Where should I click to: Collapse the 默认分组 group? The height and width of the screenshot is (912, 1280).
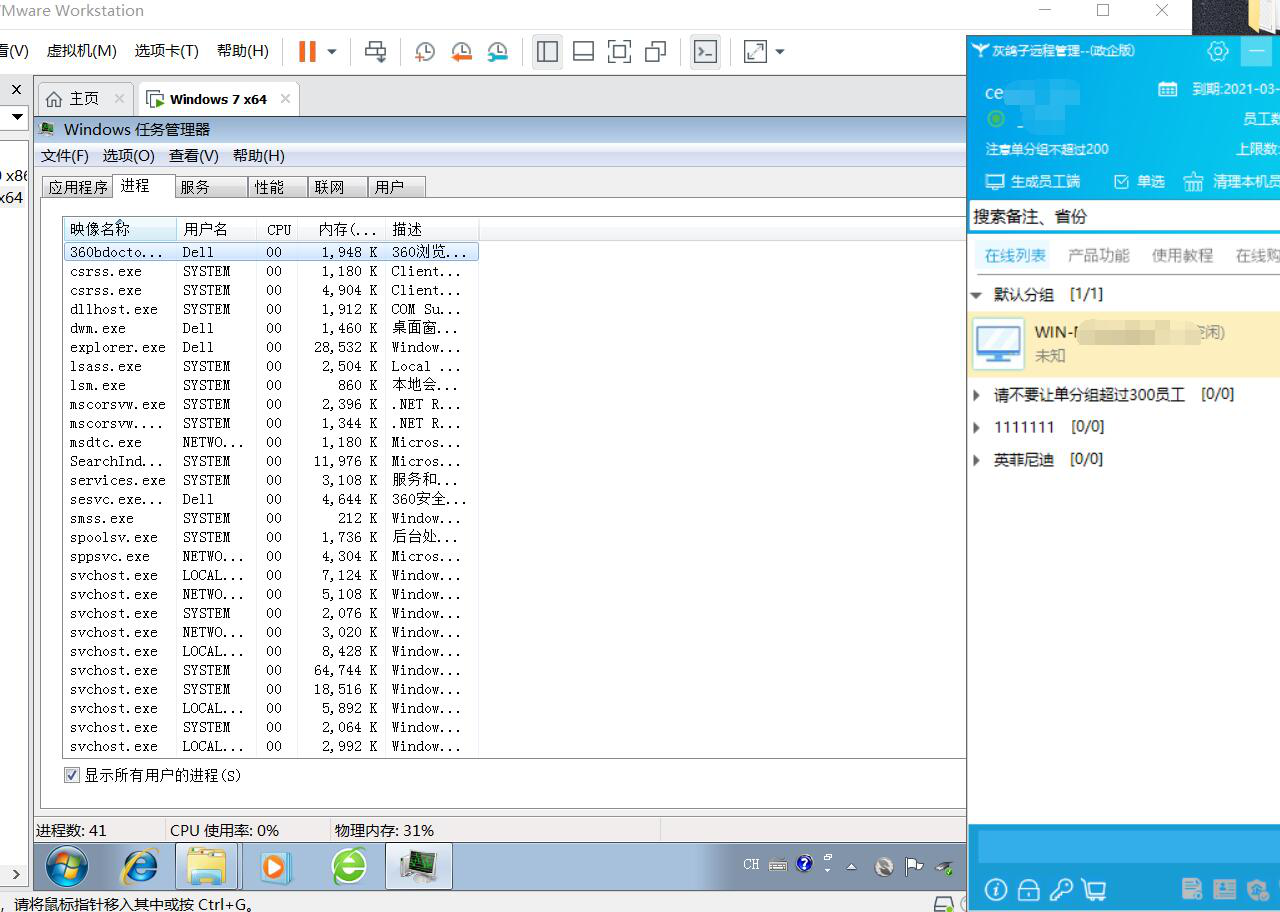(x=977, y=295)
